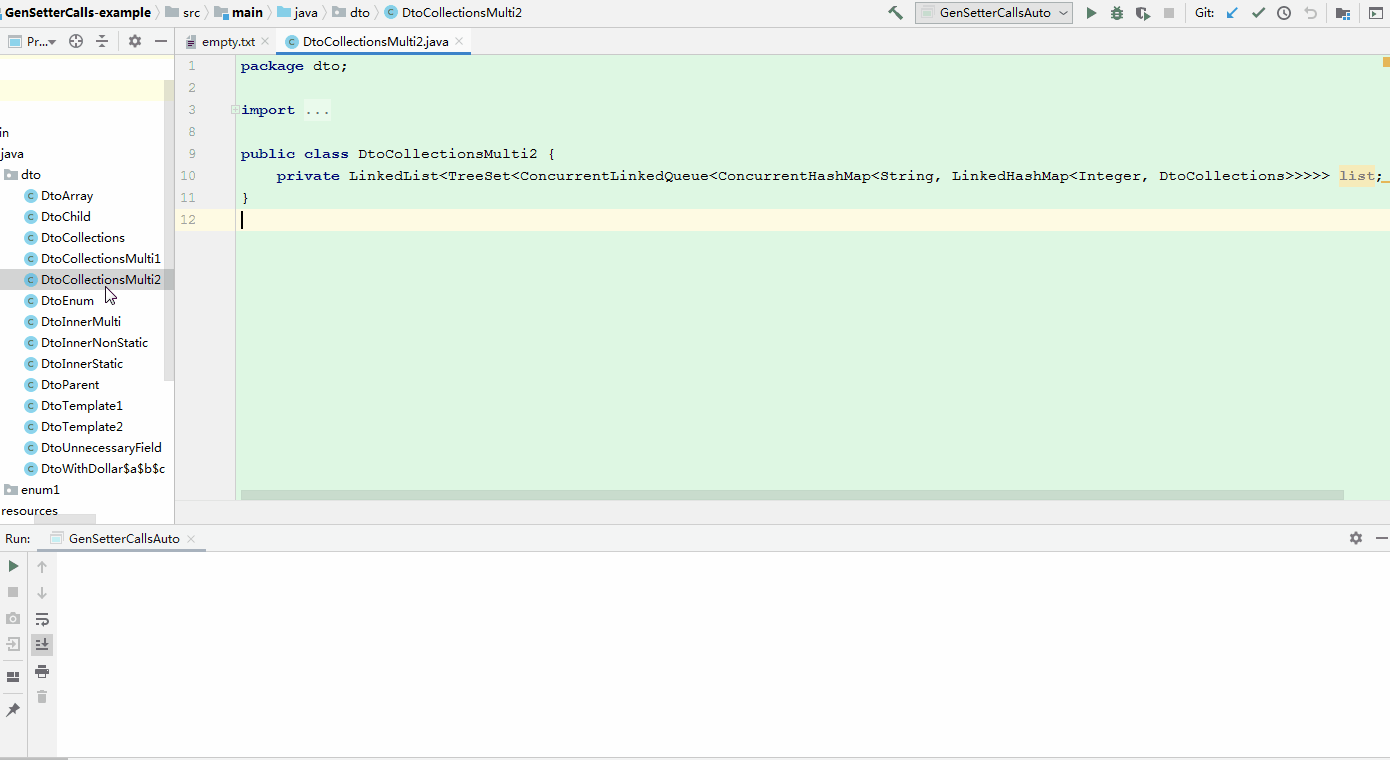Select the GenSetterCallsAuto tab in the Run panel

[x=124, y=538]
